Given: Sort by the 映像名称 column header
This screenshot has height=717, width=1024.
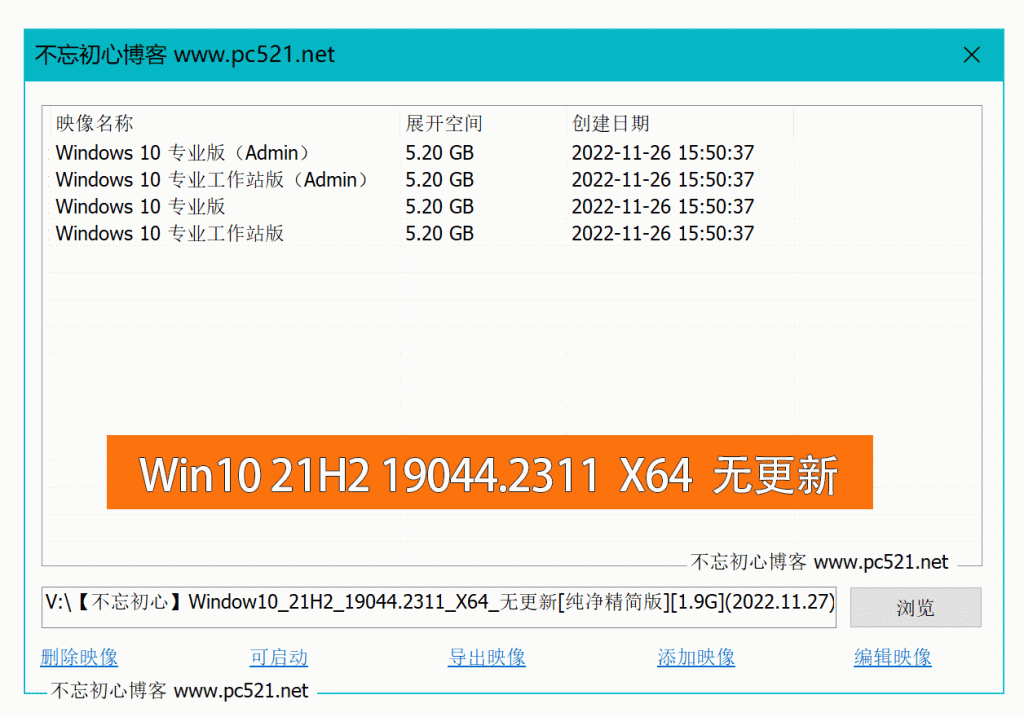Looking at the screenshot, I should [x=94, y=124].
